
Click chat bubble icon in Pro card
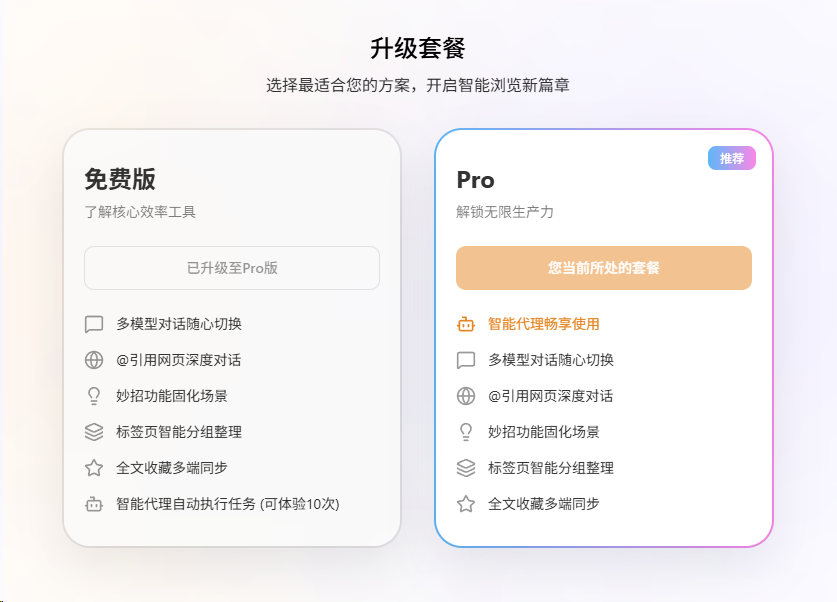pyautogui.click(x=466, y=360)
